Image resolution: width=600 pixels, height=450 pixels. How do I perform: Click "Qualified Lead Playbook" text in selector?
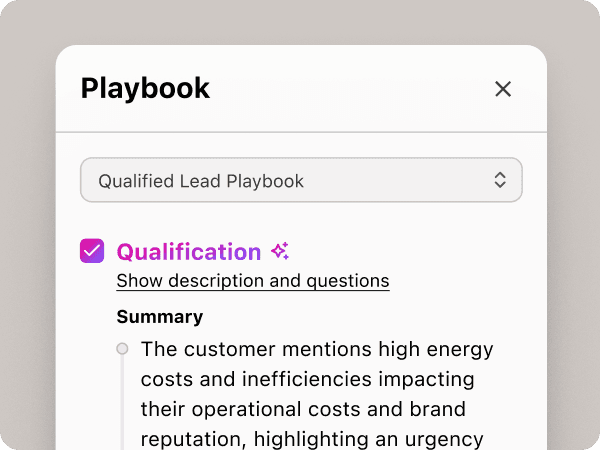pyautogui.click(x=200, y=181)
